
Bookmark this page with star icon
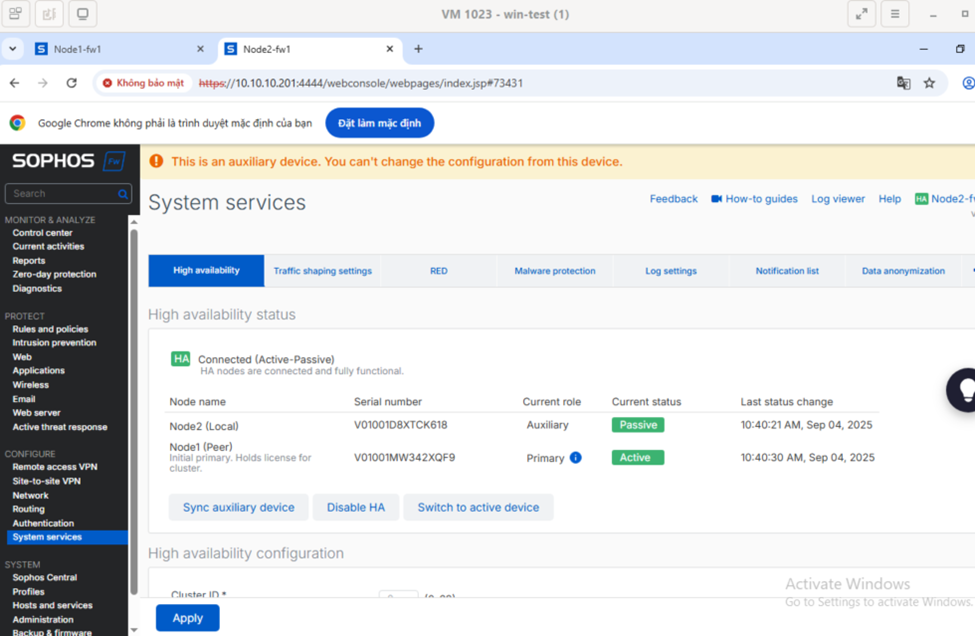point(929,83)
